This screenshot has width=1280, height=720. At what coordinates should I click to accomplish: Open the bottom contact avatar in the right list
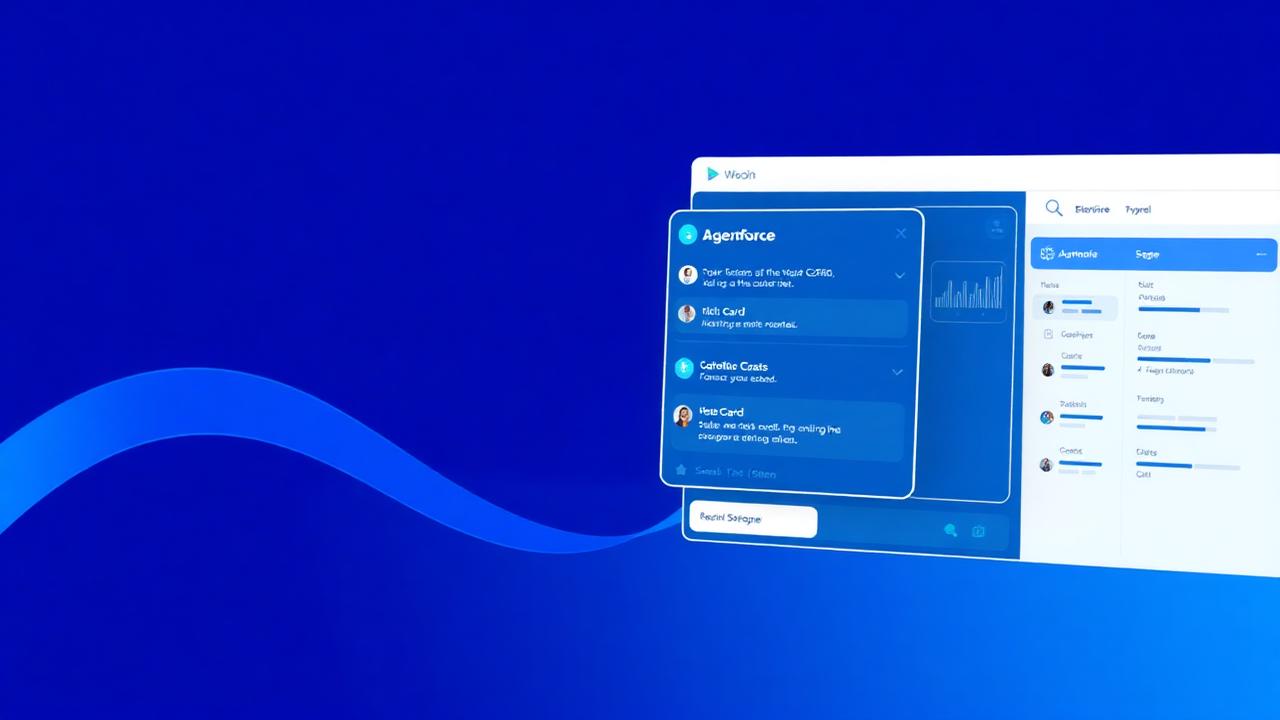(1045, 465)
